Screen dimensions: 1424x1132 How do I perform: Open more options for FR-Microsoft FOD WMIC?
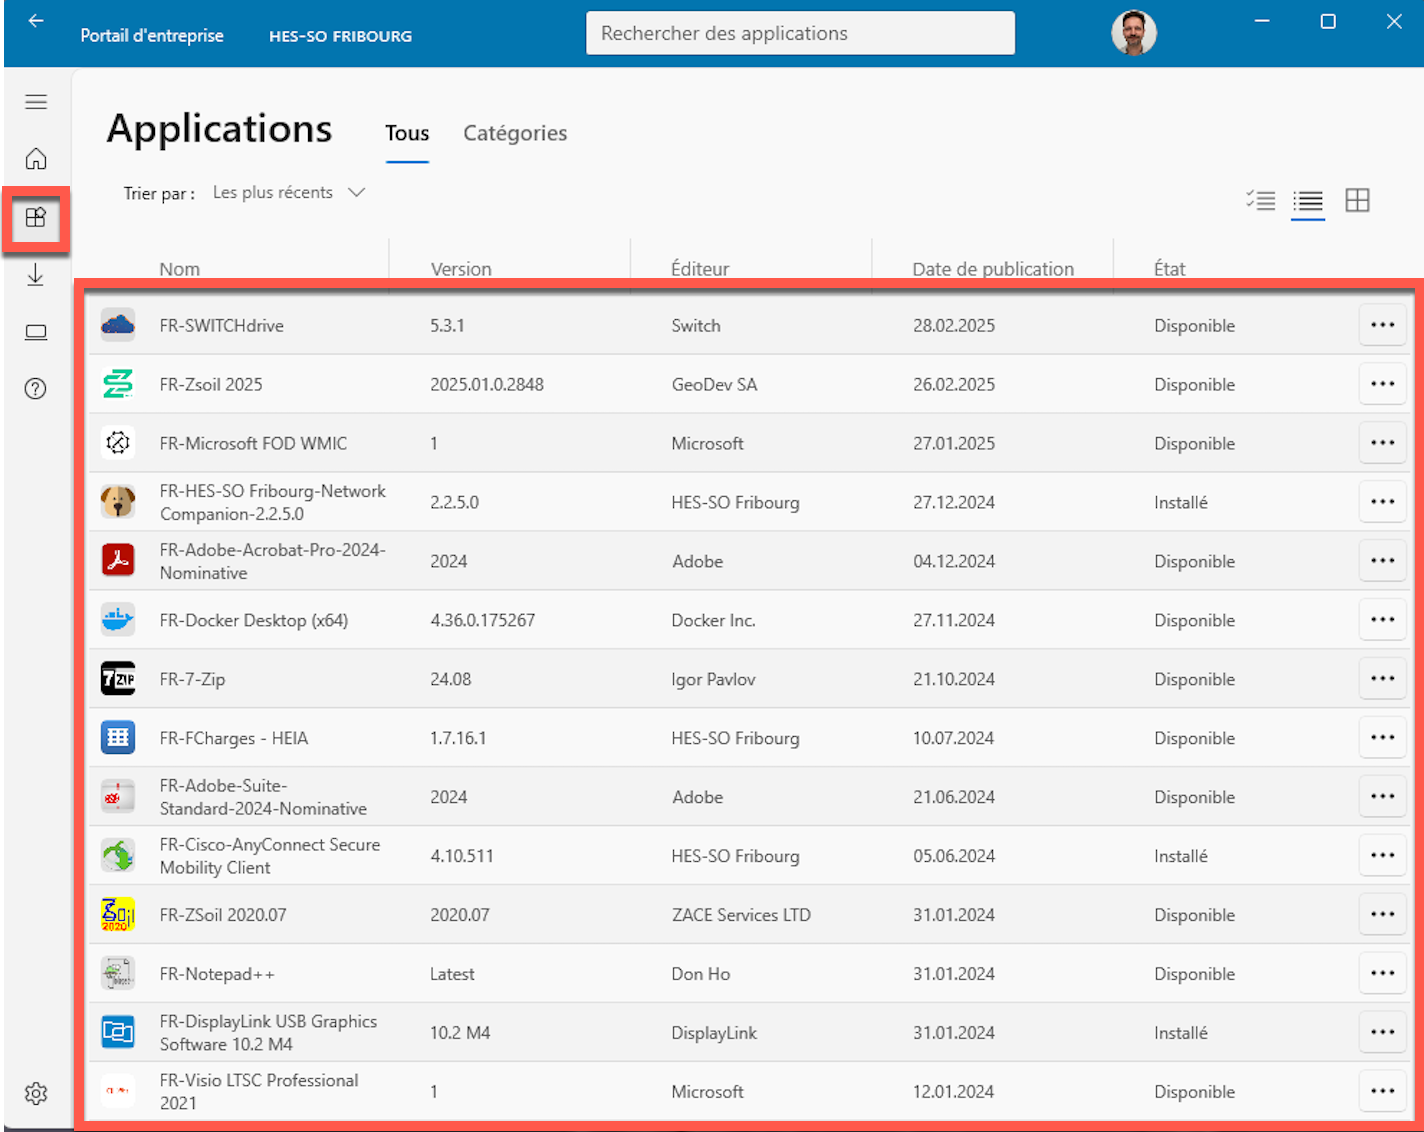pos(1383,443)
